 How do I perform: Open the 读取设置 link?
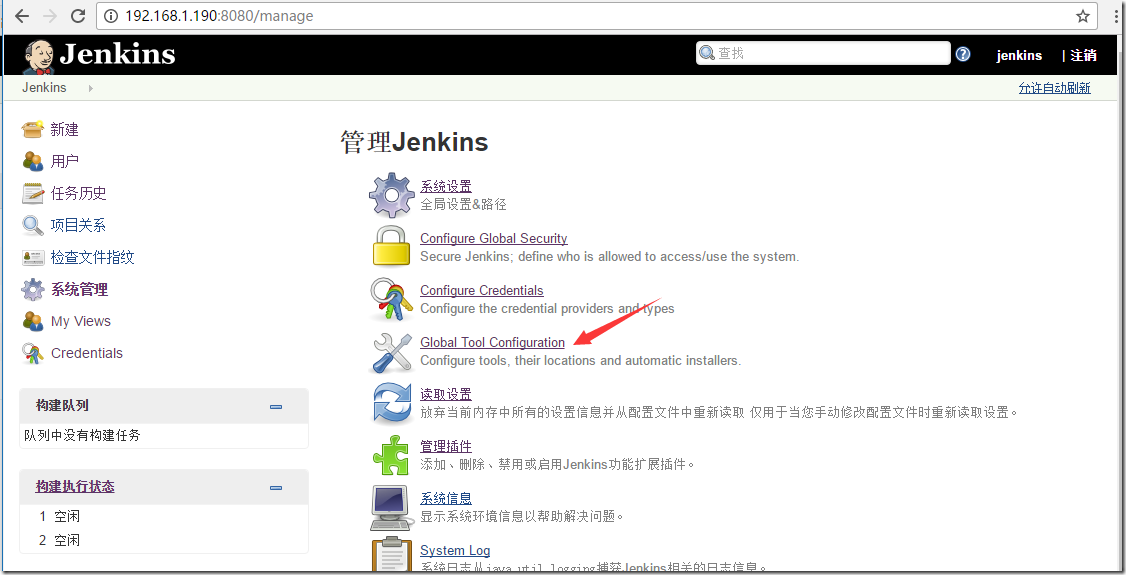[x=446, y=394]
